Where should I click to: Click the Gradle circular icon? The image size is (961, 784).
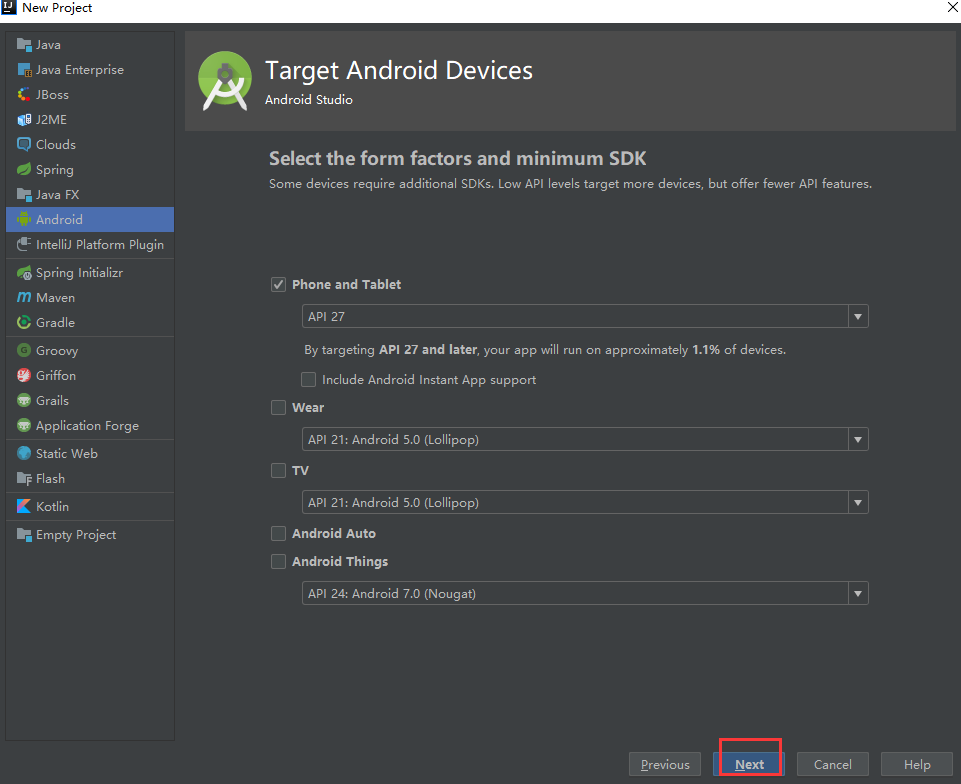point(24,322)
